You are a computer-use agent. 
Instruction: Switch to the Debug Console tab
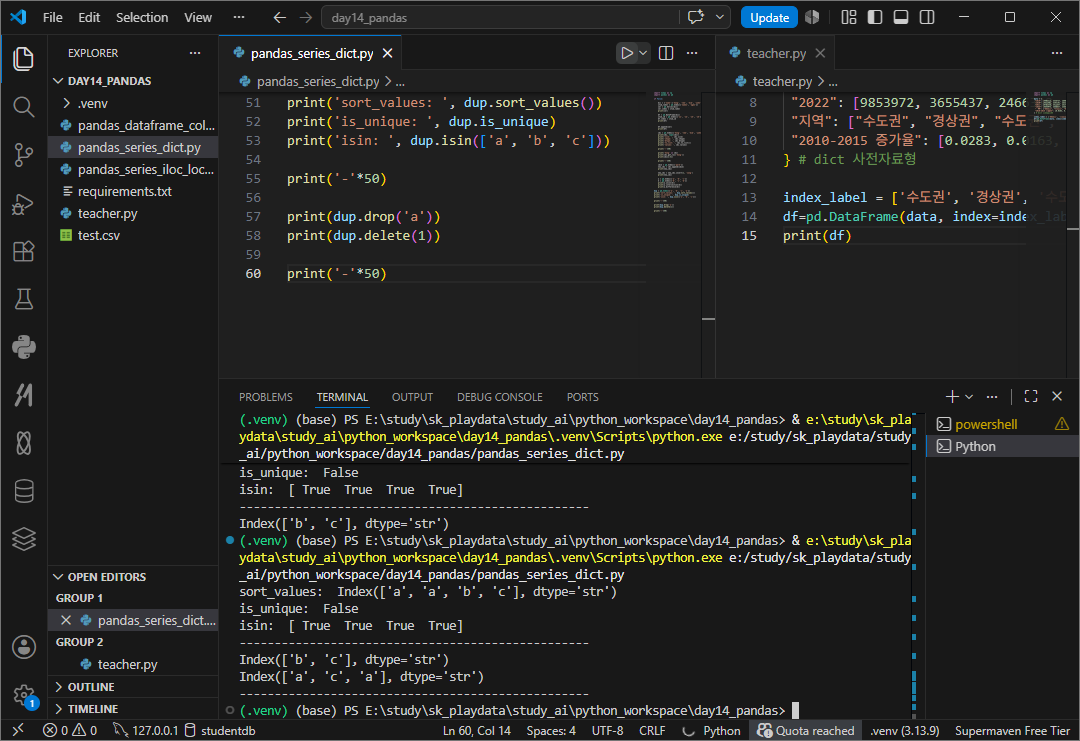pyautogui.click(x=499, y=397)
